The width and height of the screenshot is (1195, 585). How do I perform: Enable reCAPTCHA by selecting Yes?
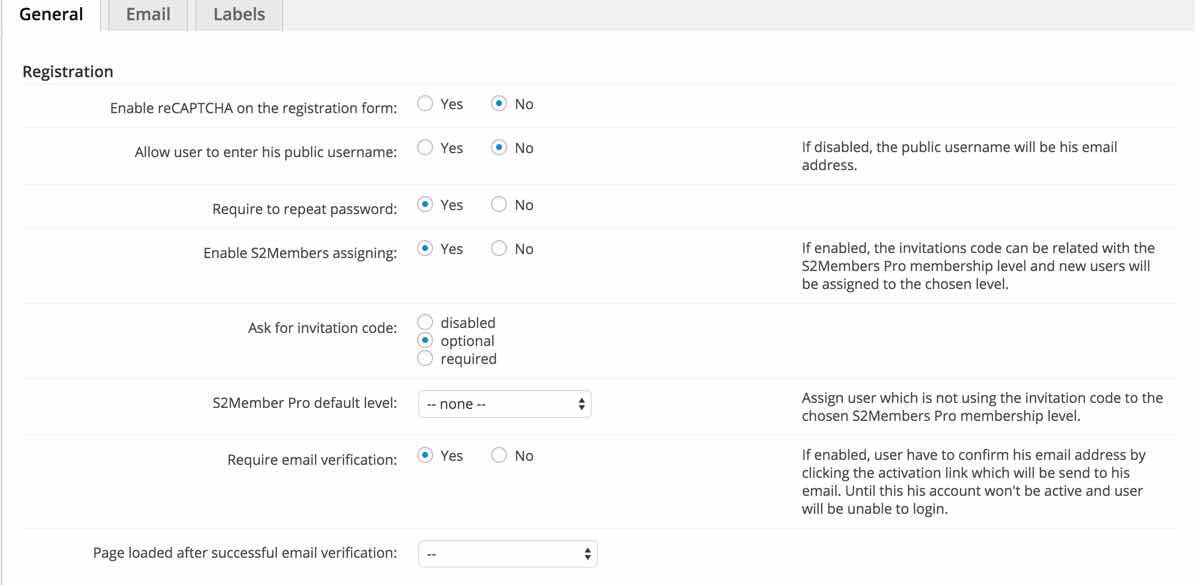425,103
